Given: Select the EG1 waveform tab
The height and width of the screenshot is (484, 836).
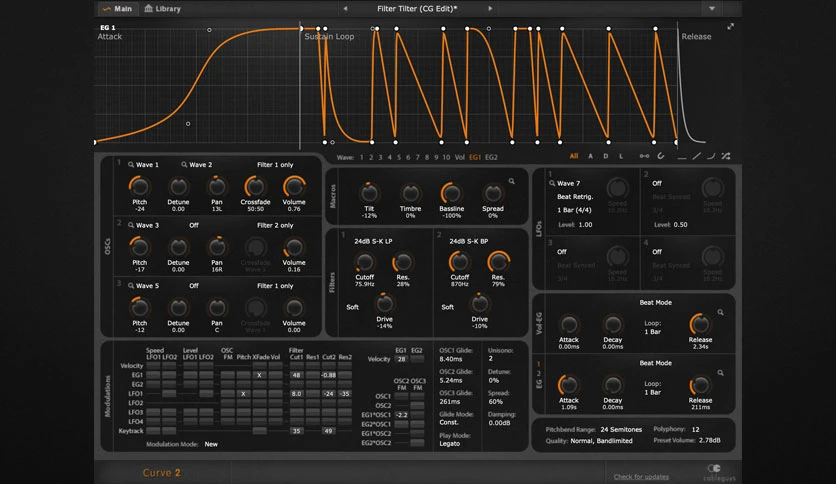Looking at the screenshot, I should coord(475,157).
